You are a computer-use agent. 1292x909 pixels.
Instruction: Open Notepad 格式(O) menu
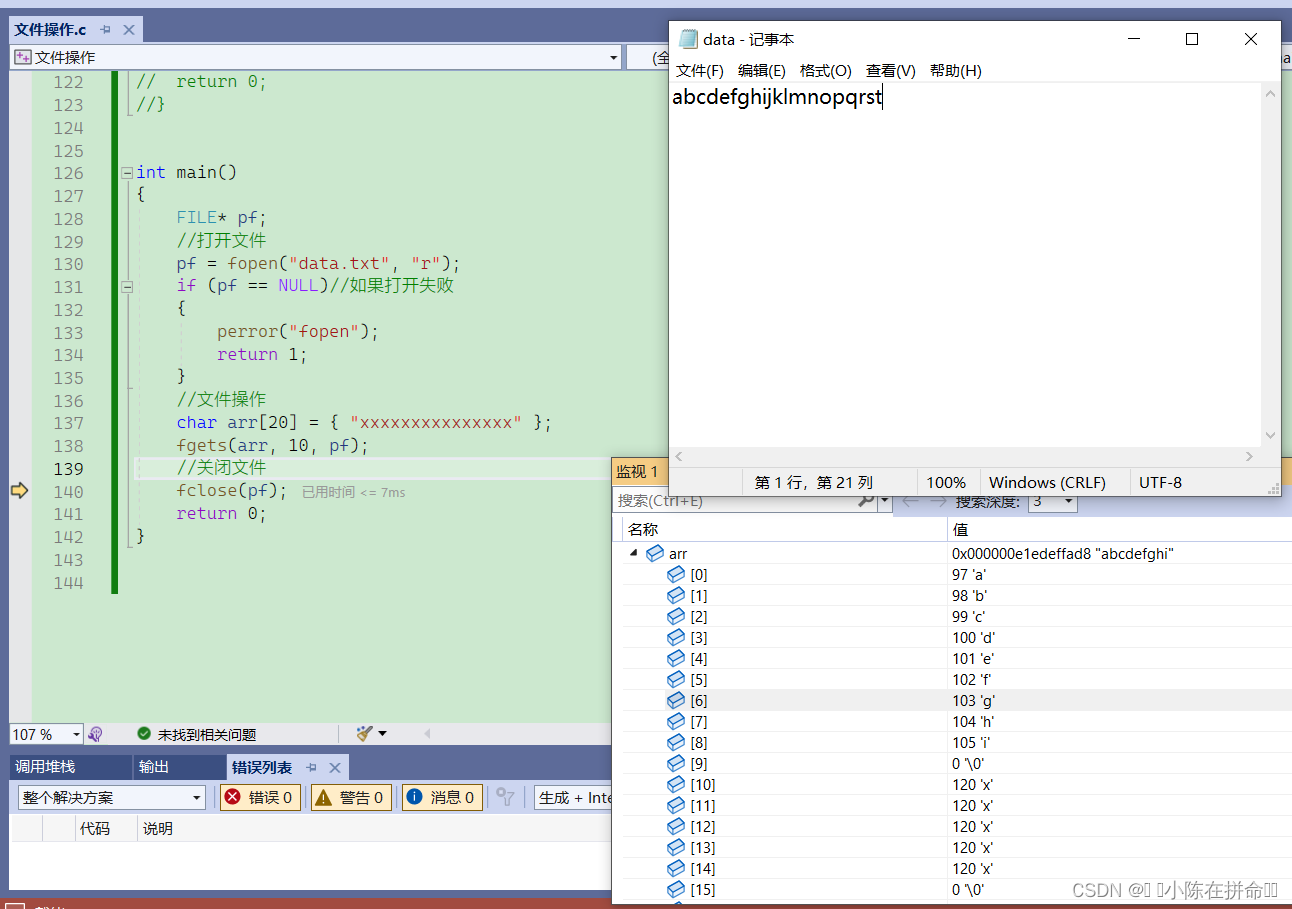point(826,70)
